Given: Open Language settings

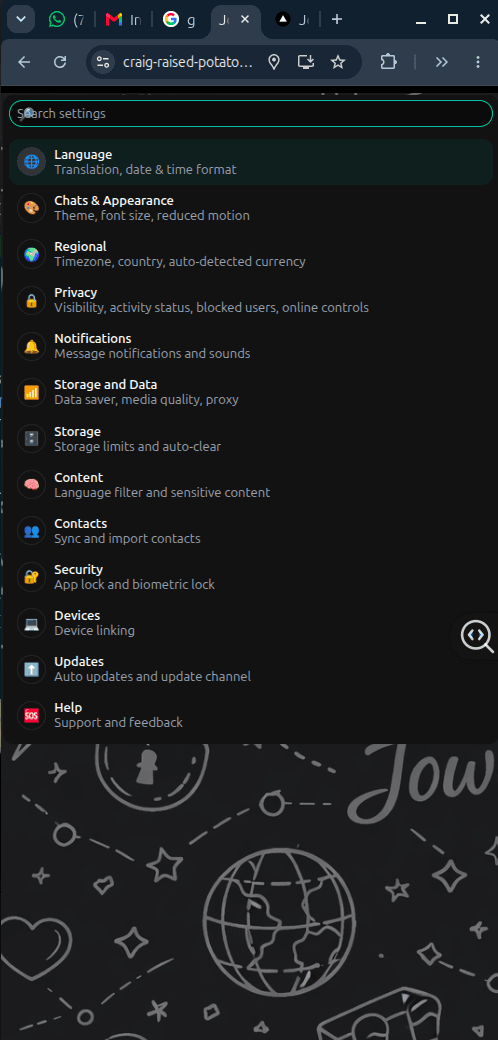Looking at the screenshot, I should [251, 162].
